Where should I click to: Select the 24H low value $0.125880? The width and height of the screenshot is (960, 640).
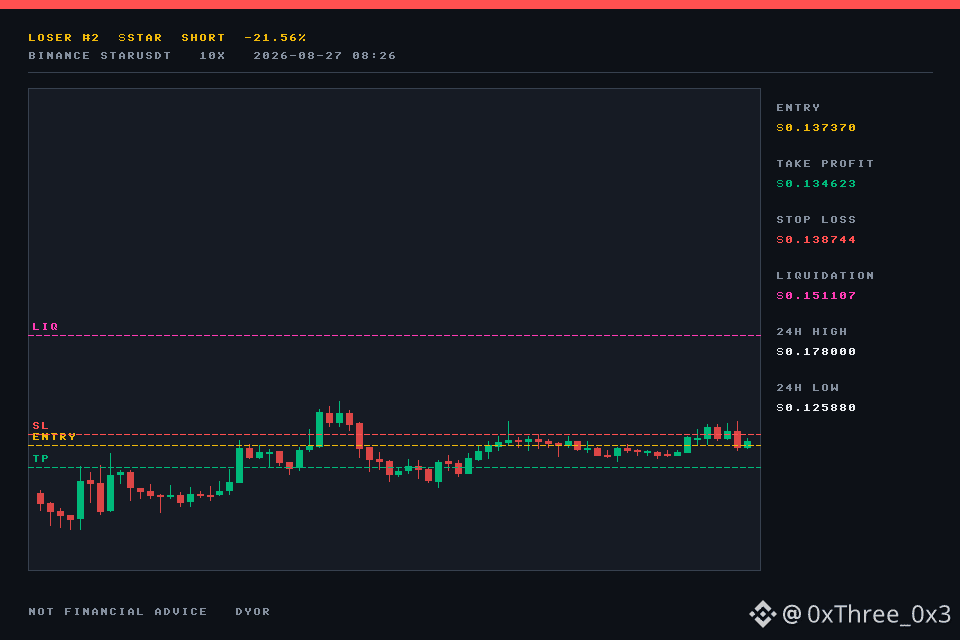tap(816, 408)
